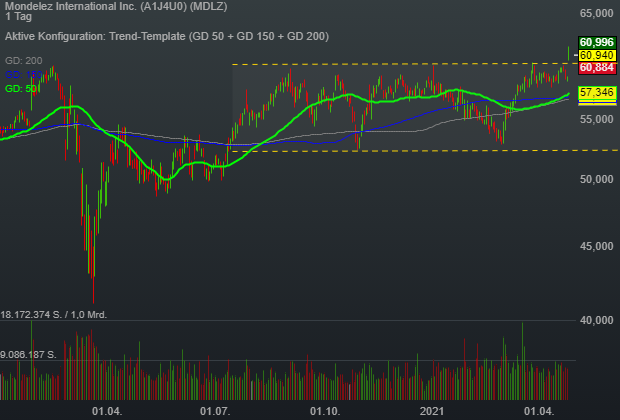Click the 55,000 price axis label
The image size is (620, 420).
(596, 119)
